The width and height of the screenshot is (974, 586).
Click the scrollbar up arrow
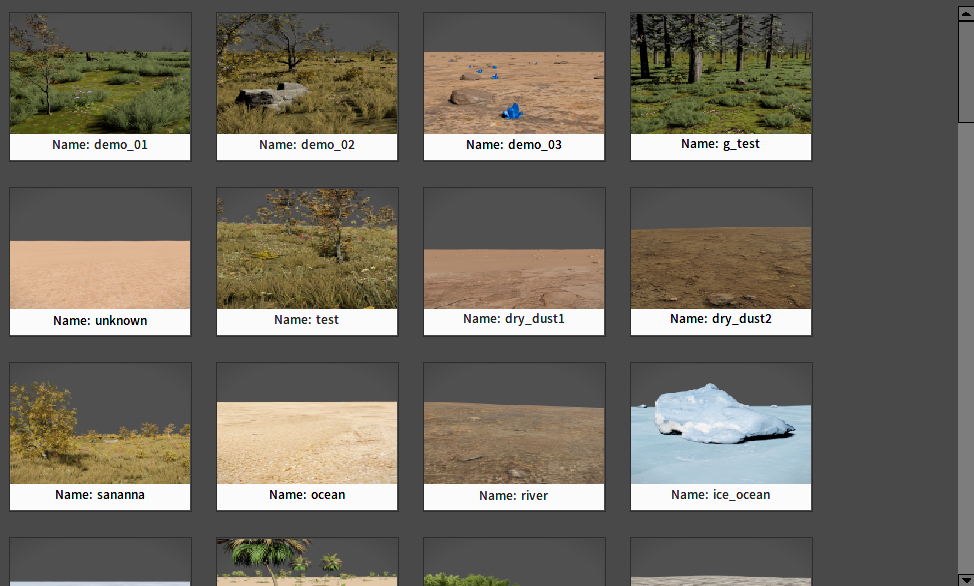(967, 12)
